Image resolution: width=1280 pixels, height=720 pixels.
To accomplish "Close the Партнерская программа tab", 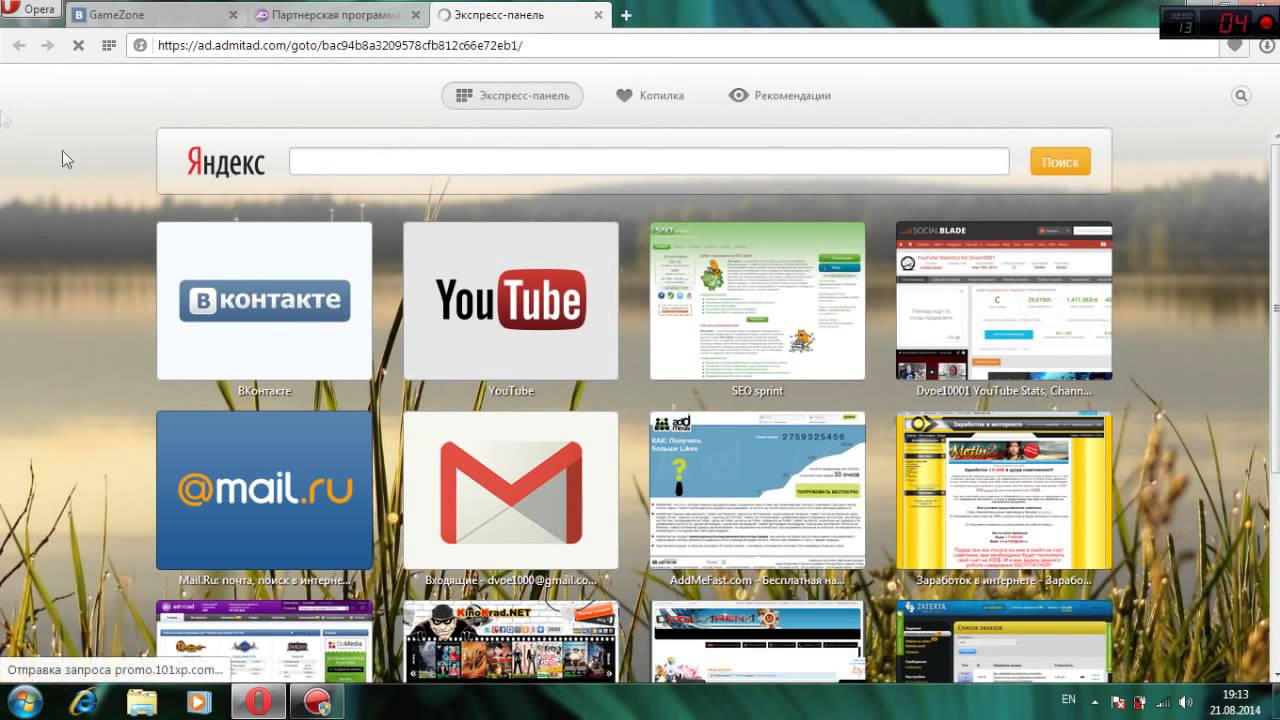I will 415,15.
